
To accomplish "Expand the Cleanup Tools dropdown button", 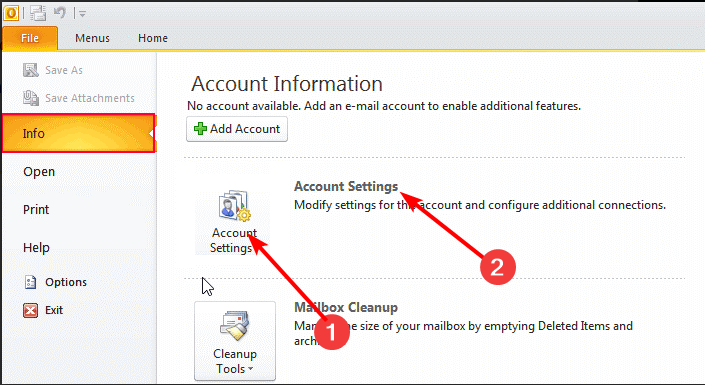I will (235, 341).
